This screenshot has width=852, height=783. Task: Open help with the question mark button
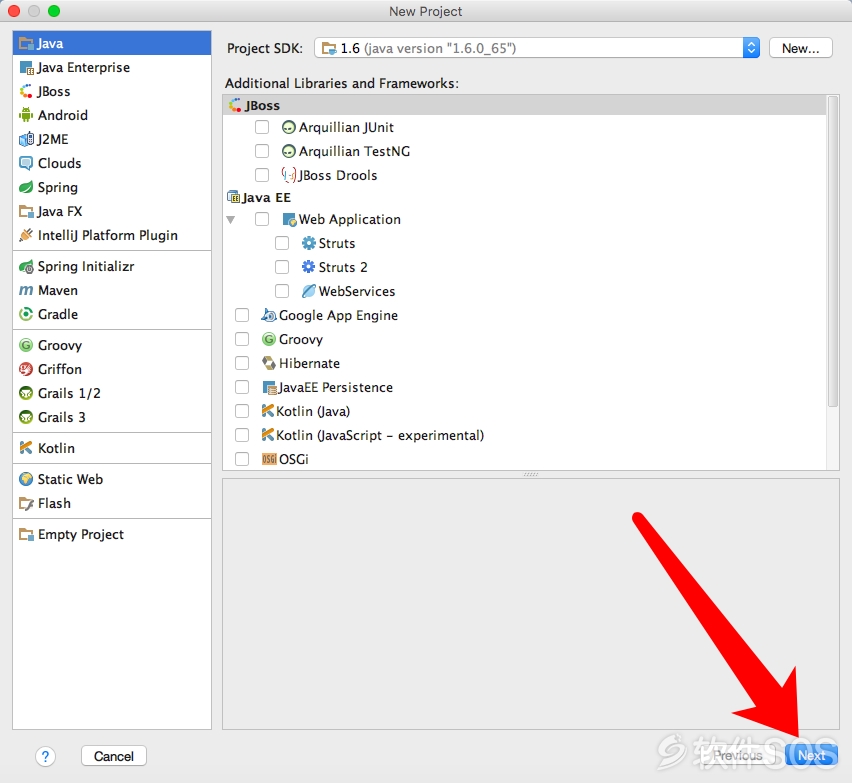tap(46, 756)
